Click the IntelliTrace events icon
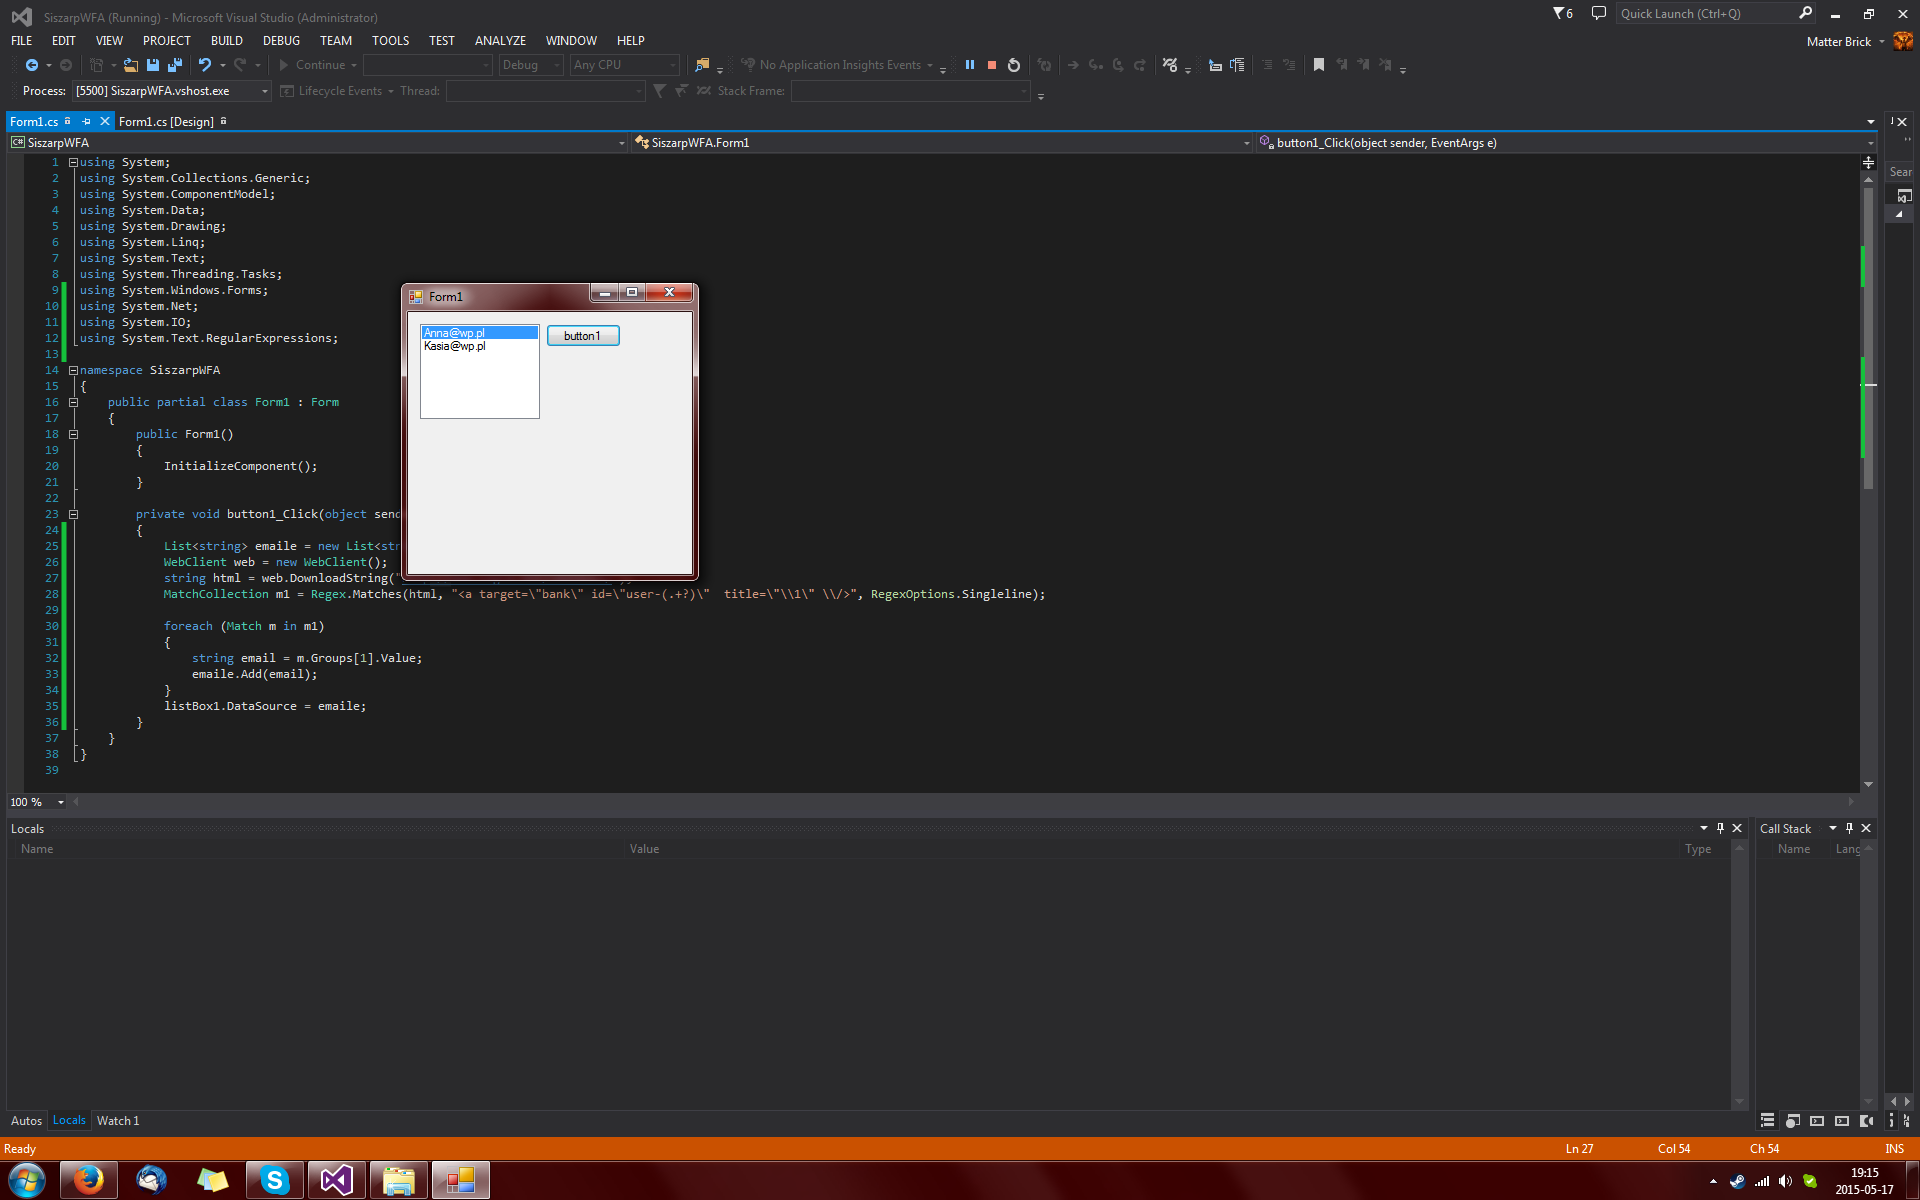Image resolution: width=1920 pixels, height=1200 pixels. tap(1170, 65)
